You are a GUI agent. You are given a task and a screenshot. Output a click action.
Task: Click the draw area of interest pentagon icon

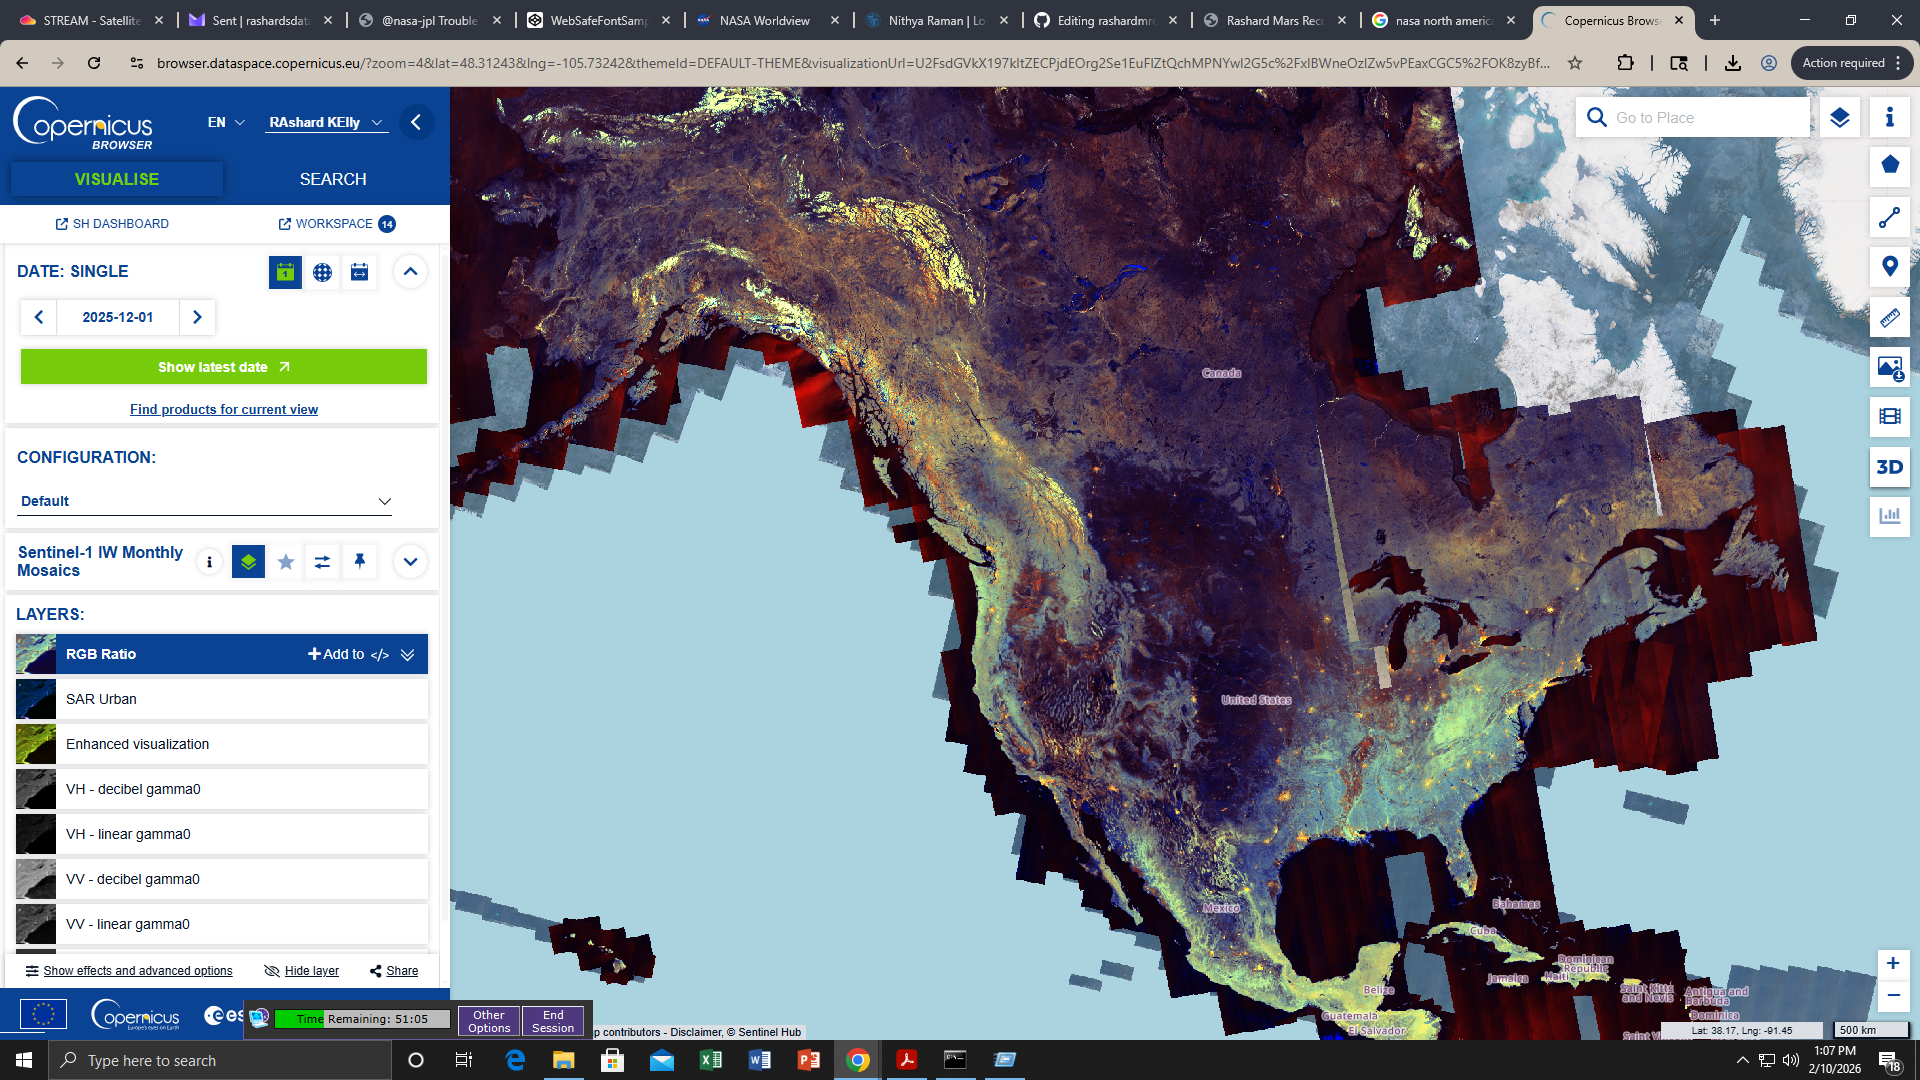1889,166
